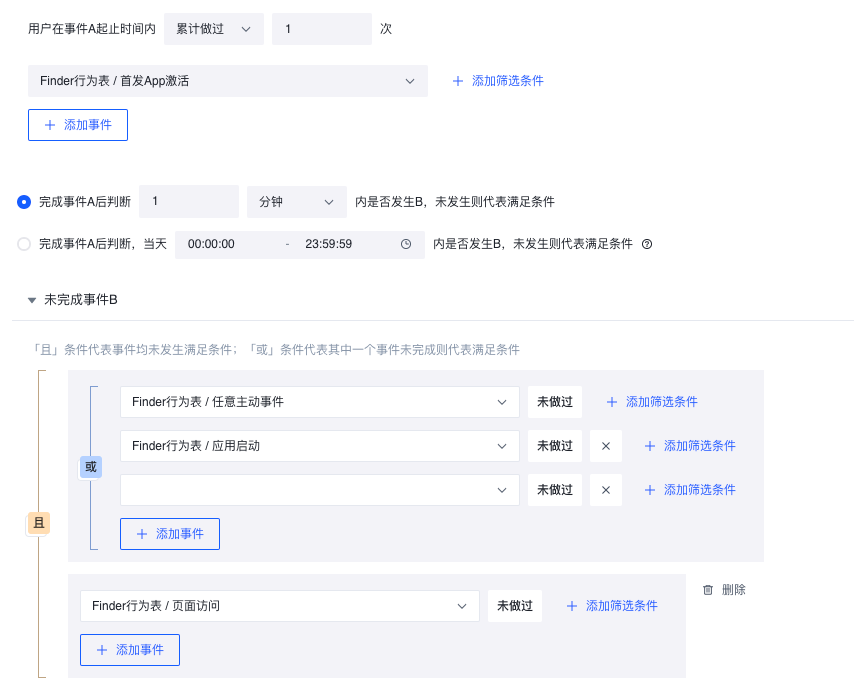Select the 当天 time range radio option
Screen dimensions: 854x687
tap(24, 244)
